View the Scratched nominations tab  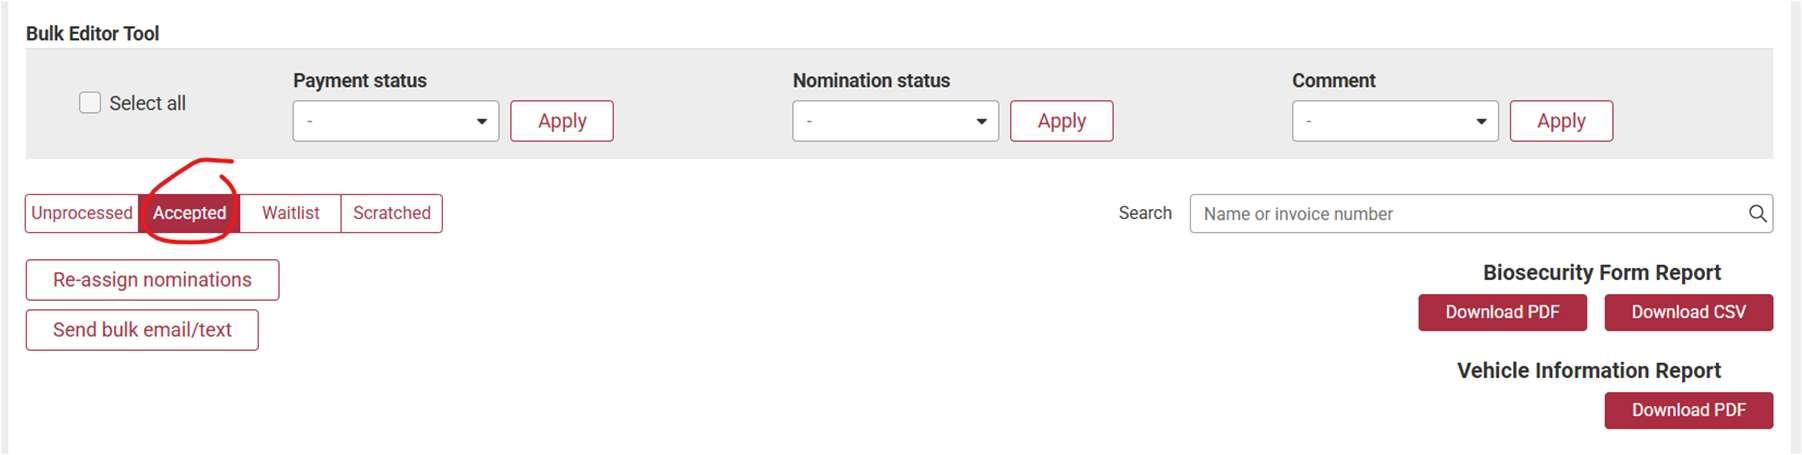coord(391,213)
